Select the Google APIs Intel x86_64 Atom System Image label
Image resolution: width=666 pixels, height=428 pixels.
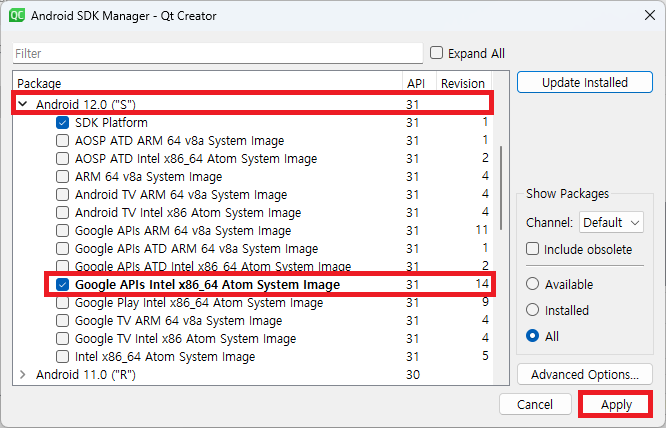[x=207, y=284]
